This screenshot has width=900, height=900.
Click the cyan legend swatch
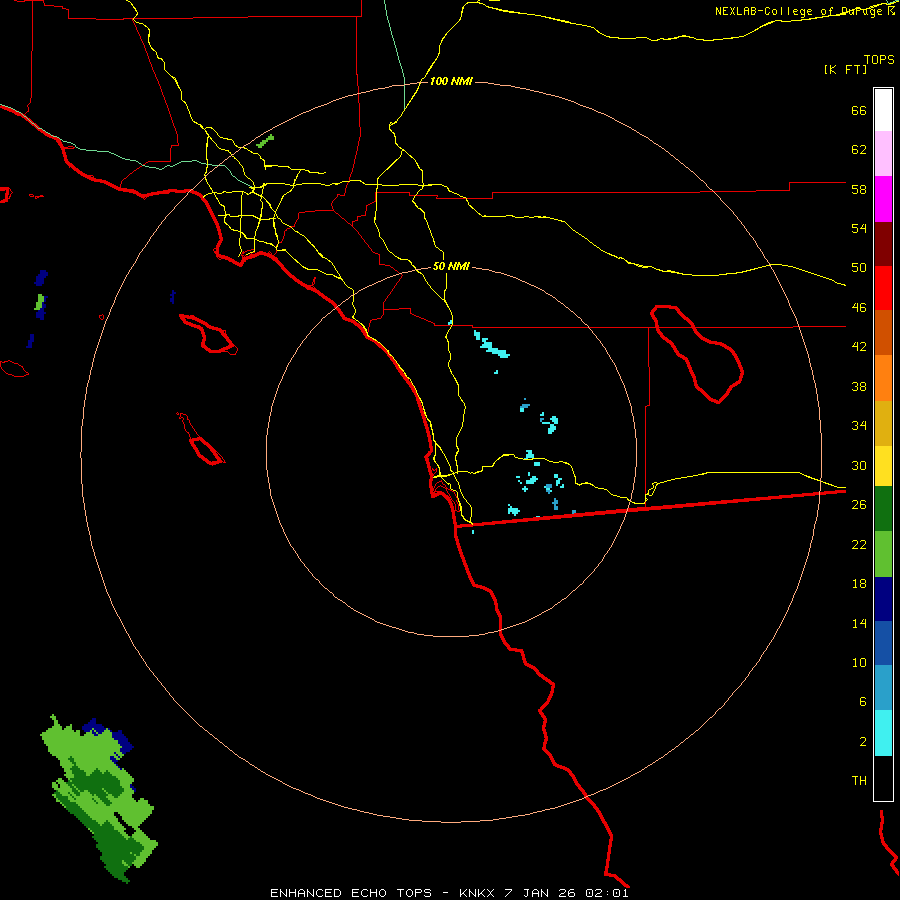(883, 733)
